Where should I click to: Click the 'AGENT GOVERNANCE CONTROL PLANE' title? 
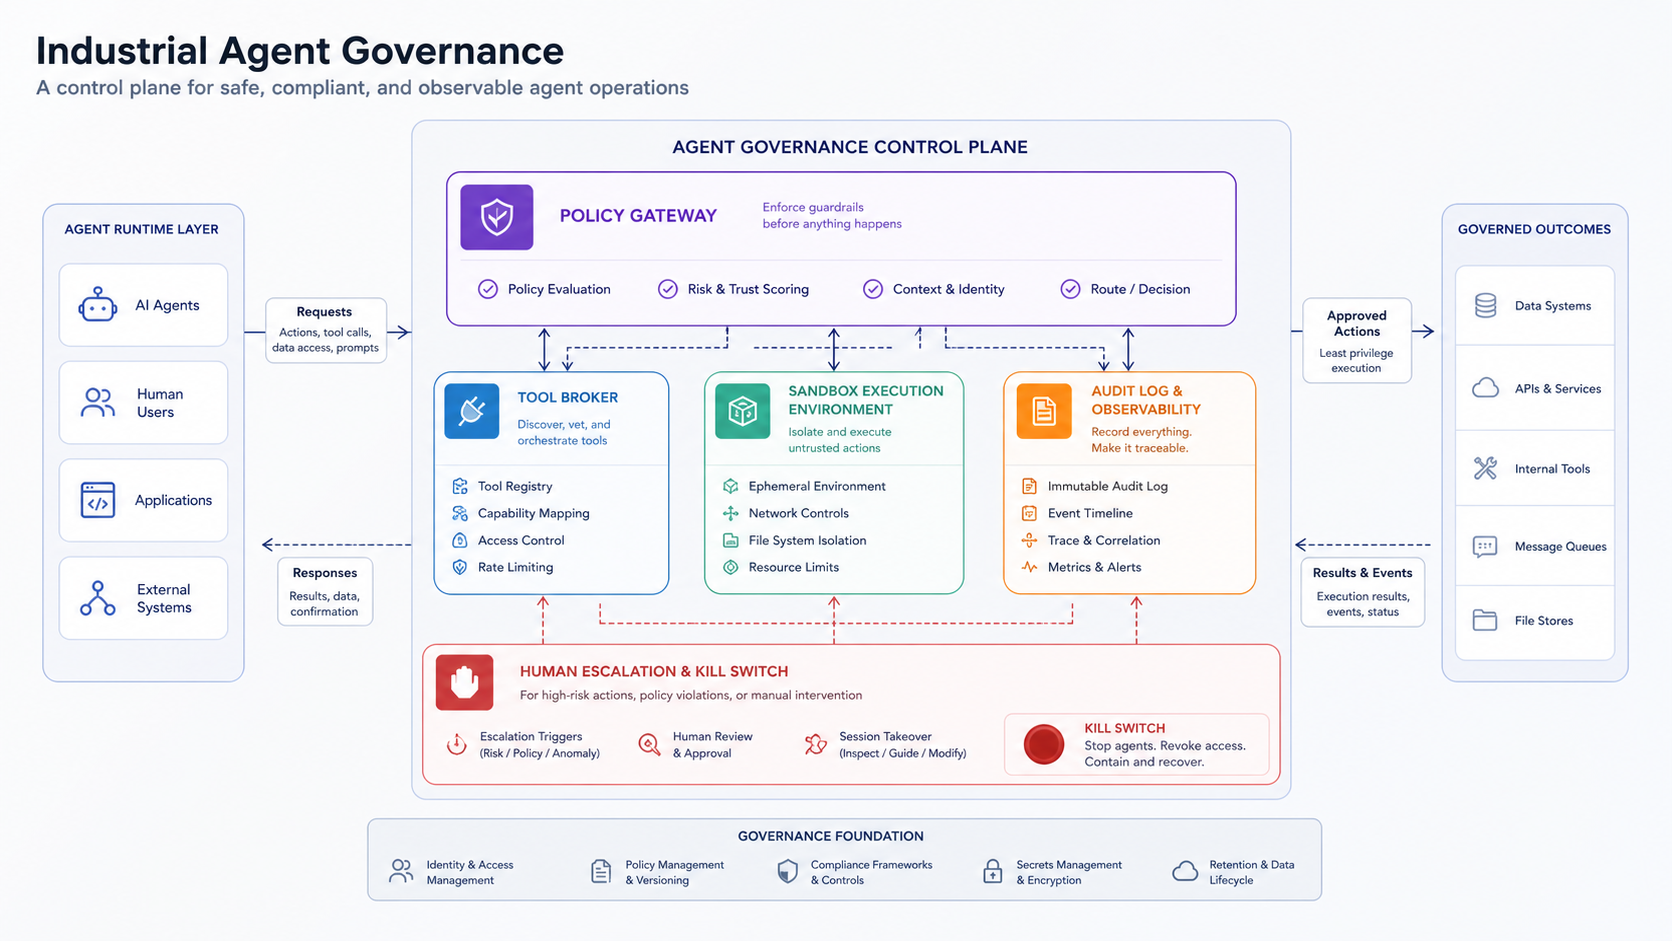coord(850,147)
